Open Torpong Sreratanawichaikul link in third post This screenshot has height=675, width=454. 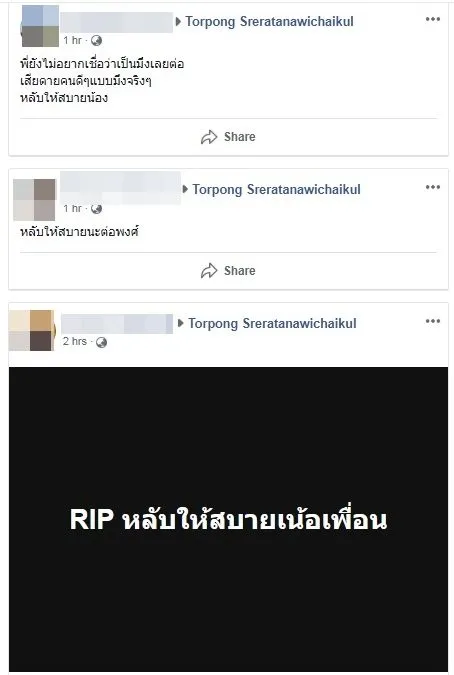[272, 323]
